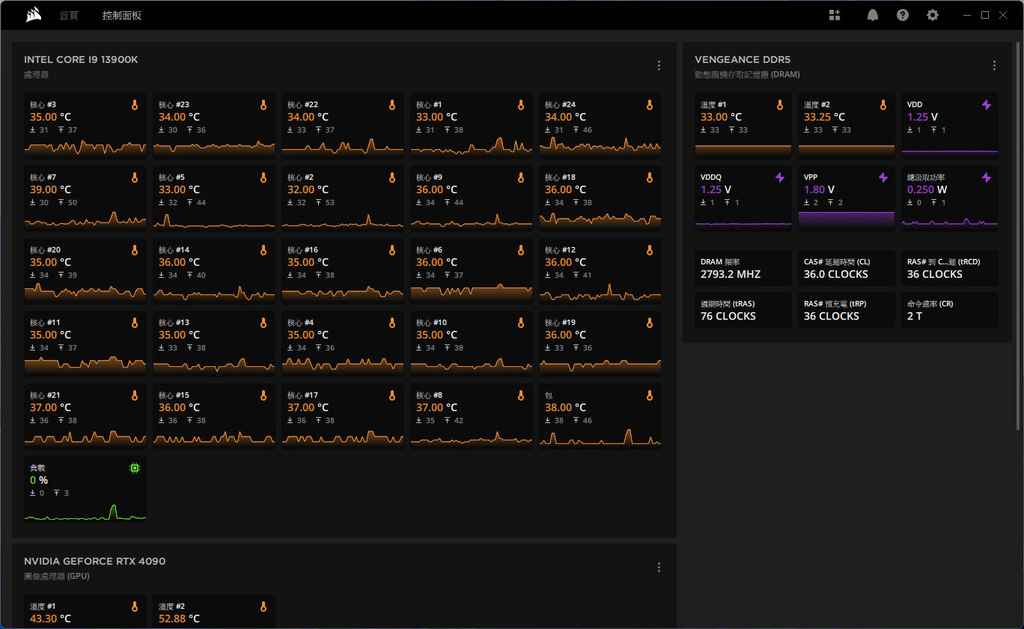The height and width of the screenshot is (629, 1024).
Task: Click the lightning icon on the VPP card
Action: point(882,177)
